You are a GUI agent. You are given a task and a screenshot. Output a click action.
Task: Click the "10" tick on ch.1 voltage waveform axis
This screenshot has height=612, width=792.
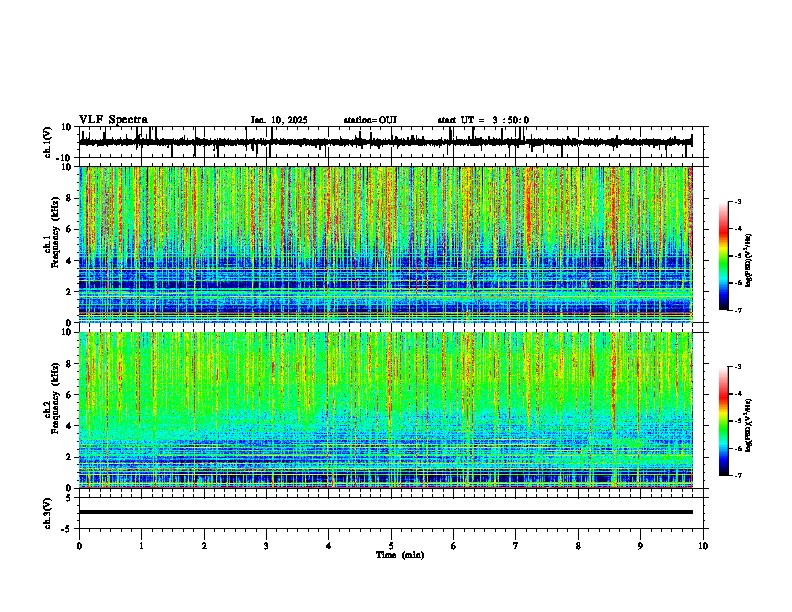coord(67,127)
